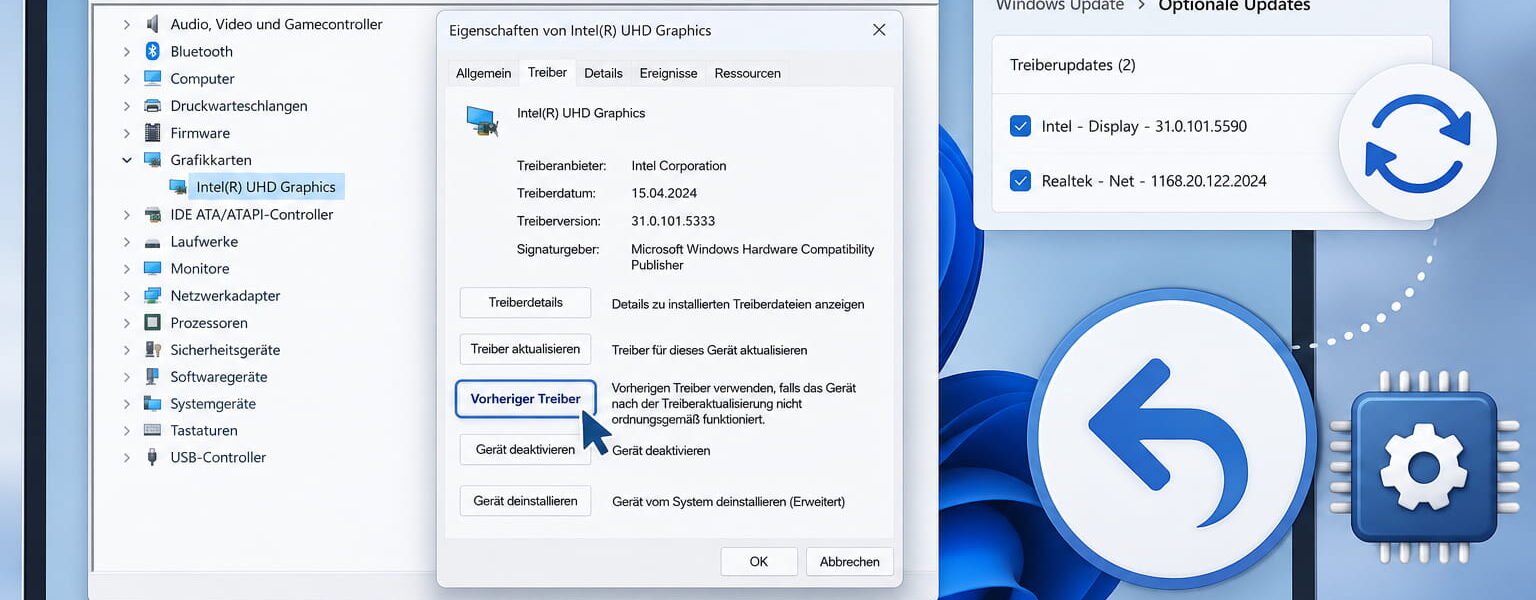The width and height of the screenshot is (1536, 600).
Task: Expand Audio, Video und Gamecontroller node
Action: 127,24
